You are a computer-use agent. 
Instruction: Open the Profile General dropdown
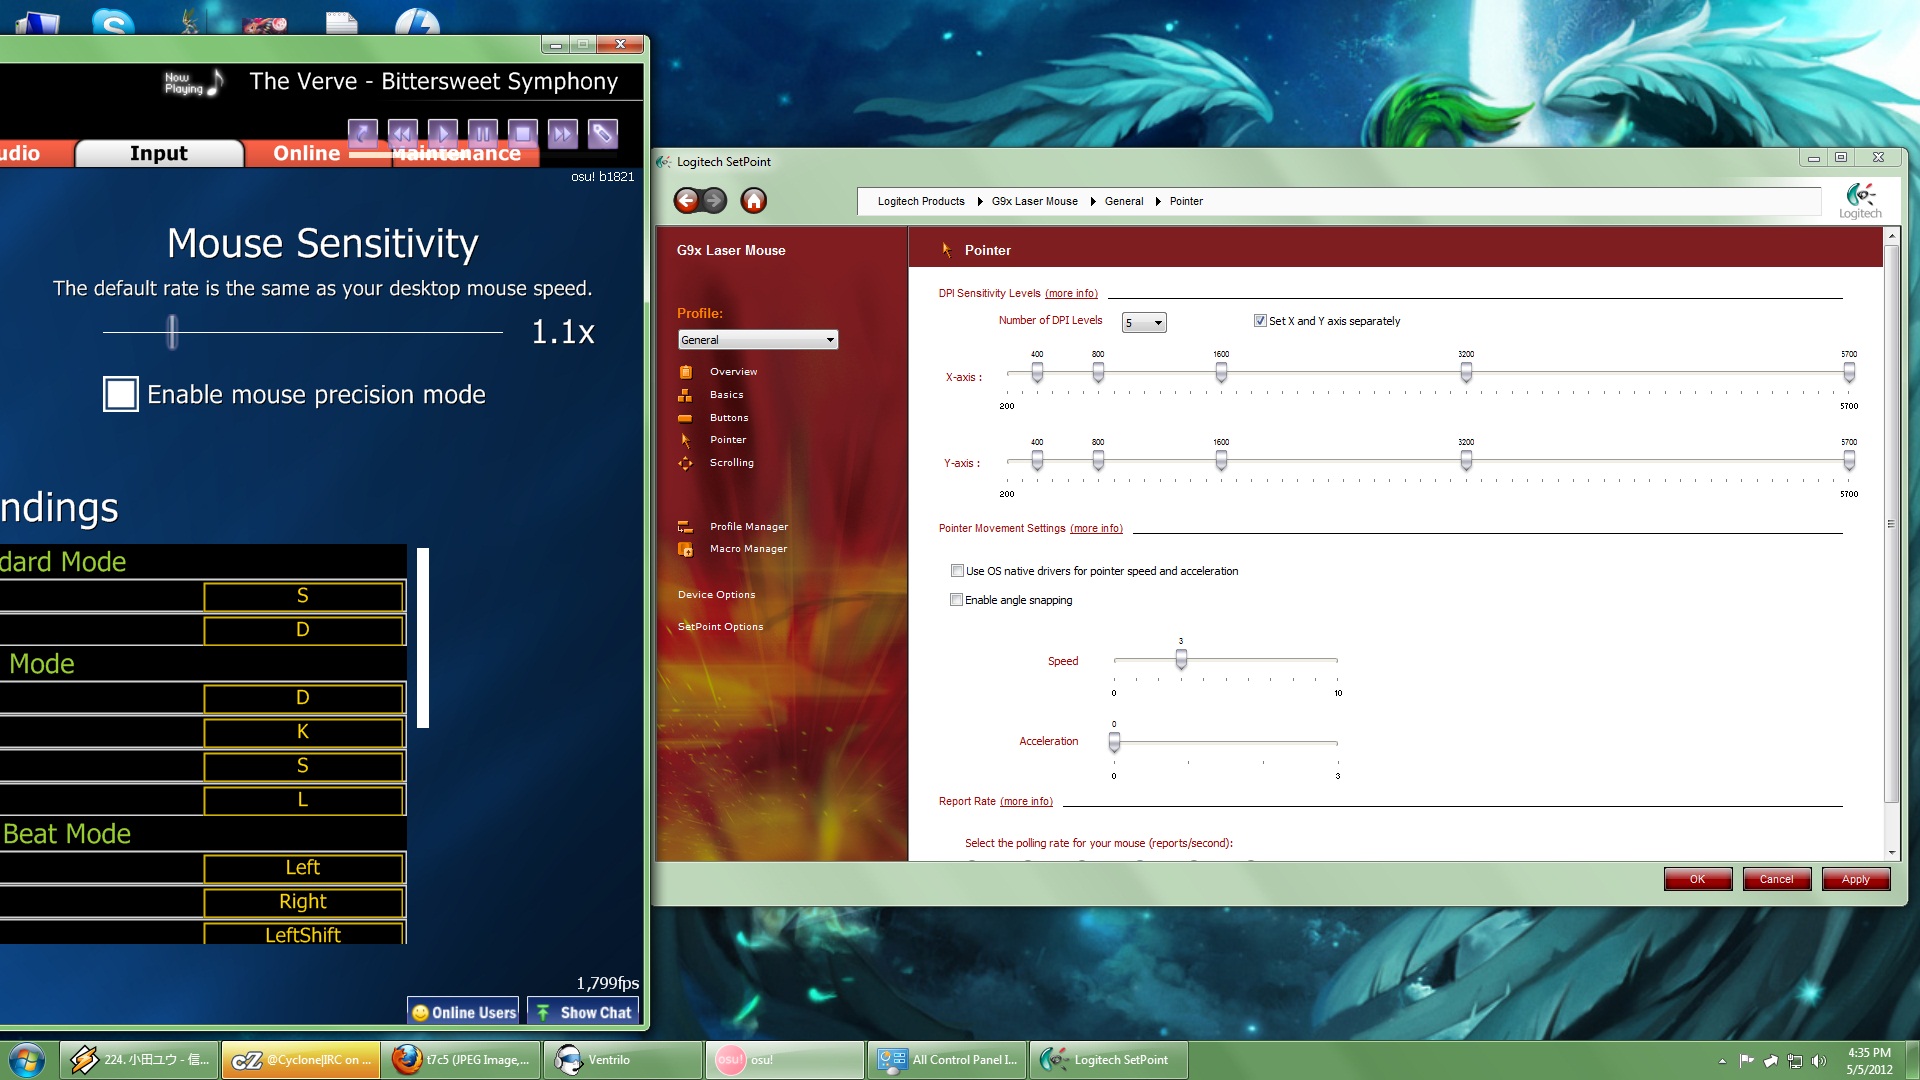click(x=758, y=340)
